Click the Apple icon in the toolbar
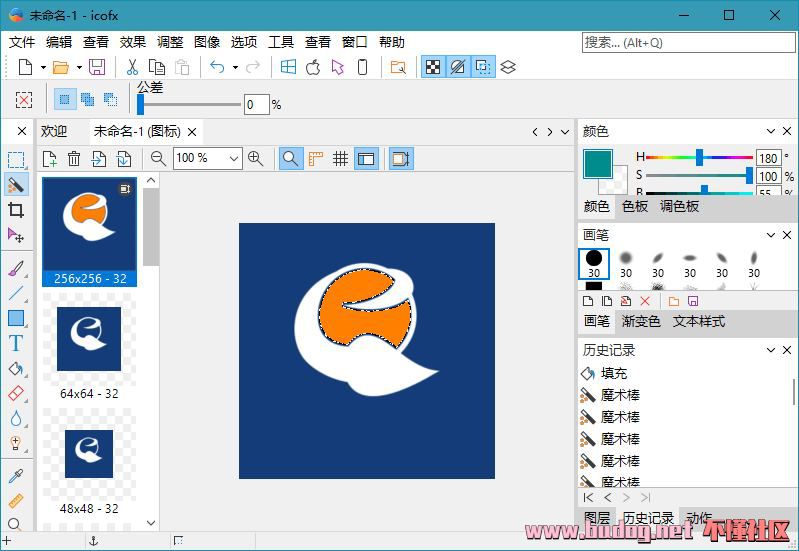Image resolution: width=799 pixels, height=551 pixels. click(x=313, y=67)
